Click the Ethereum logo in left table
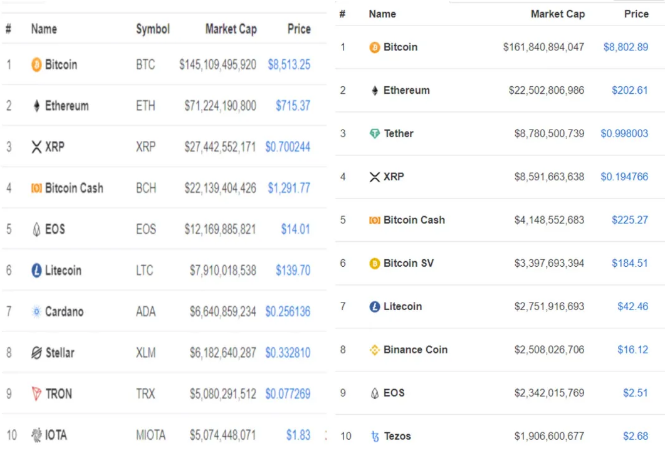Viewport: 665px width, 455px height. (x=36, y=106)
